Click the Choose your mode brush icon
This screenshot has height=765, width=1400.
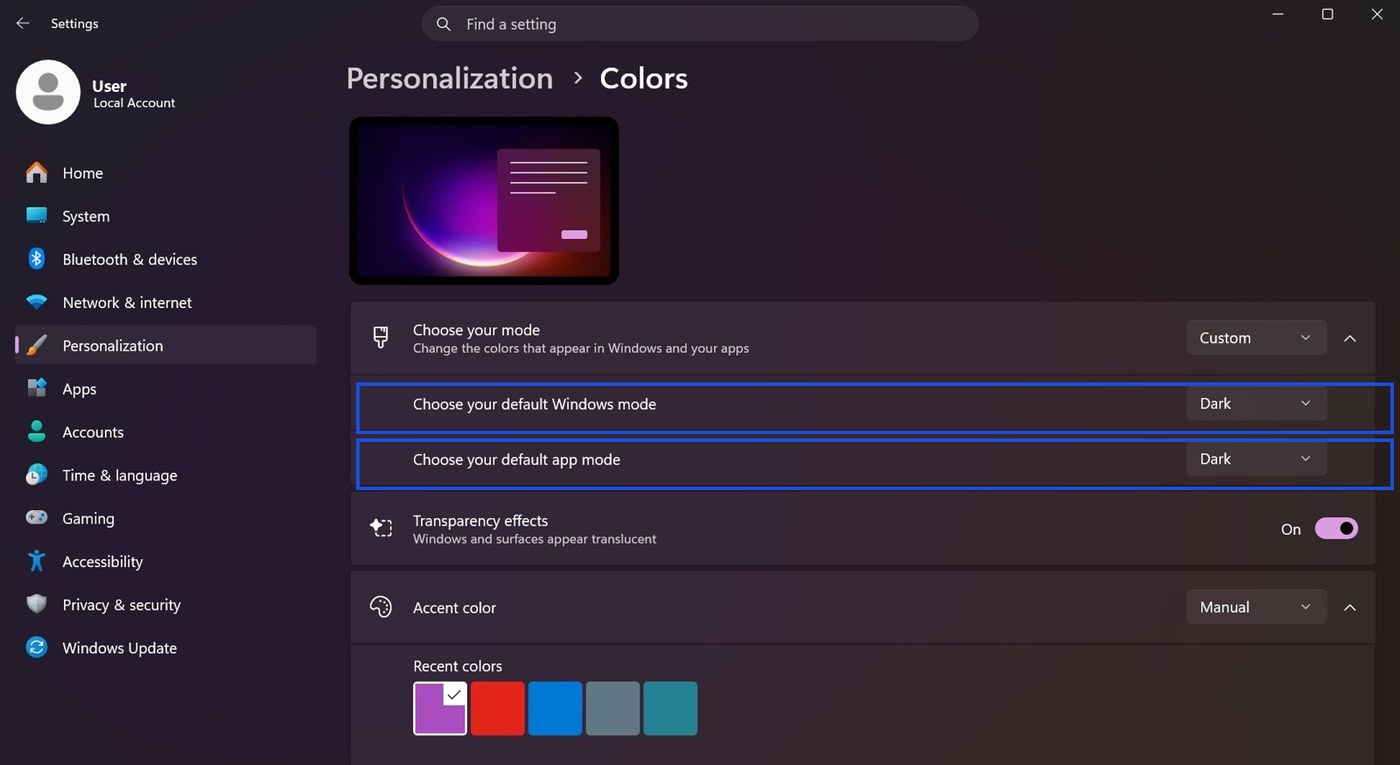[380, 338]
